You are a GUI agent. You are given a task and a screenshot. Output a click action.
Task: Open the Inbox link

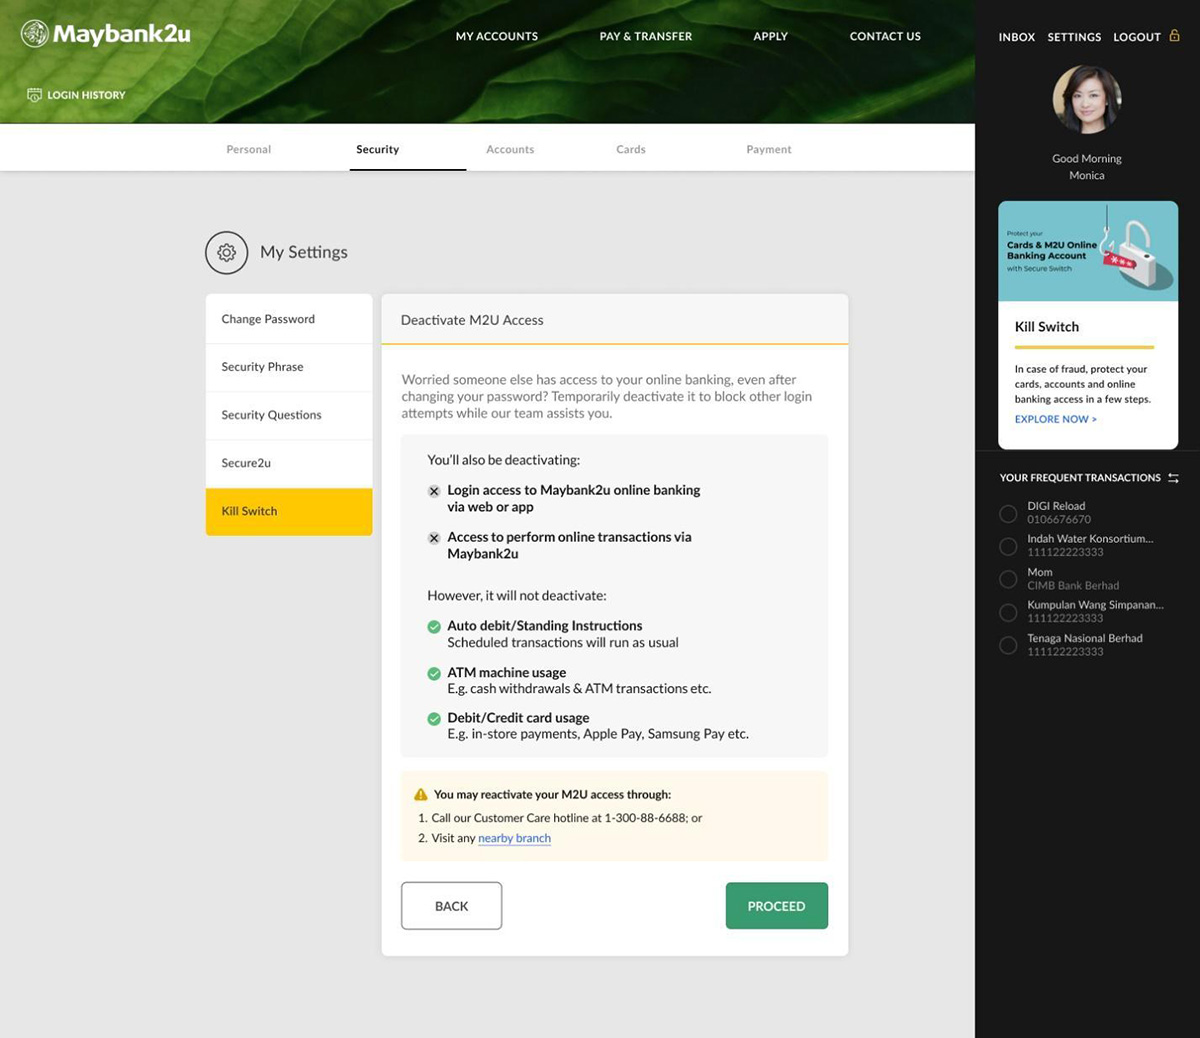pos(1017,37)
